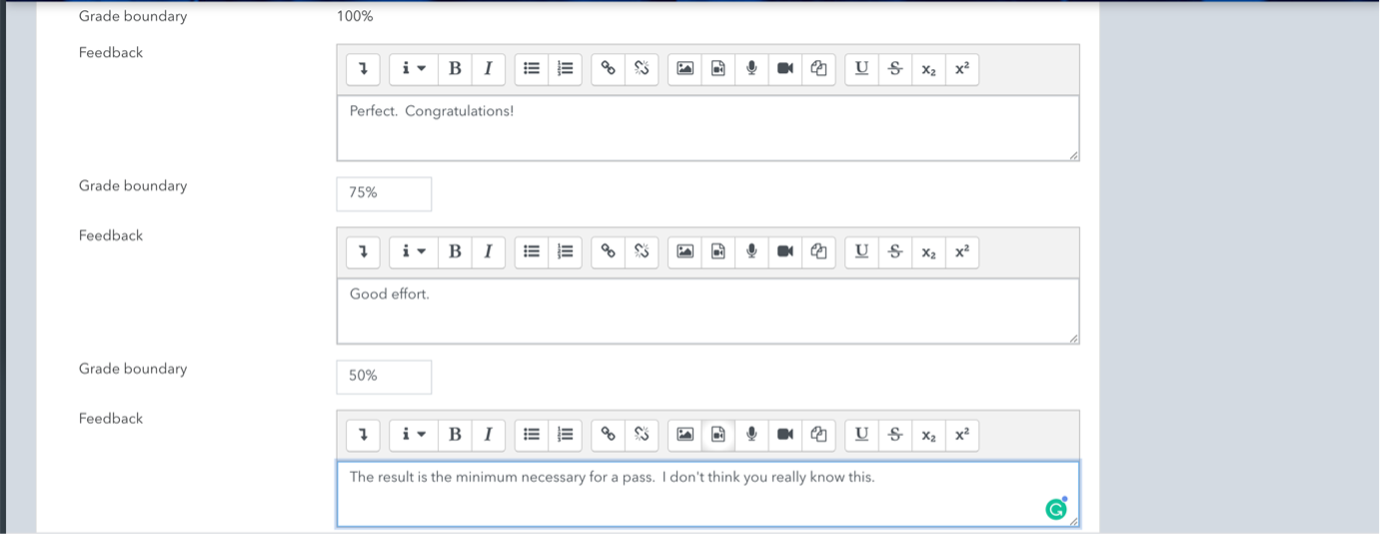1384x537 pixels.
Task: Strikethrough text in 'Perfect. Congratulations!' editor
Action: click(x=895, y=69)
